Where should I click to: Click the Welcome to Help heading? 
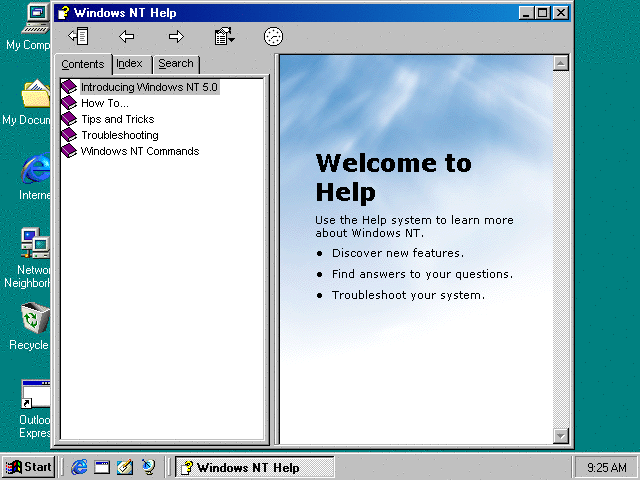tap(393, 178)
